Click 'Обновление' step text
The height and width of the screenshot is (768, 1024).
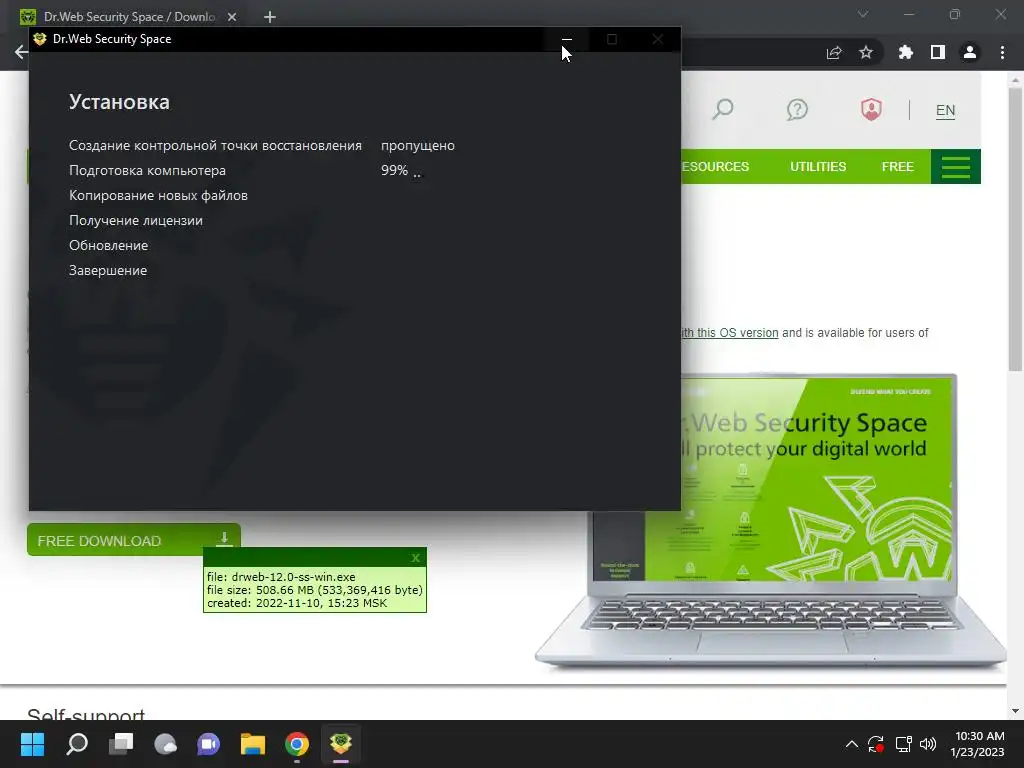108,246
